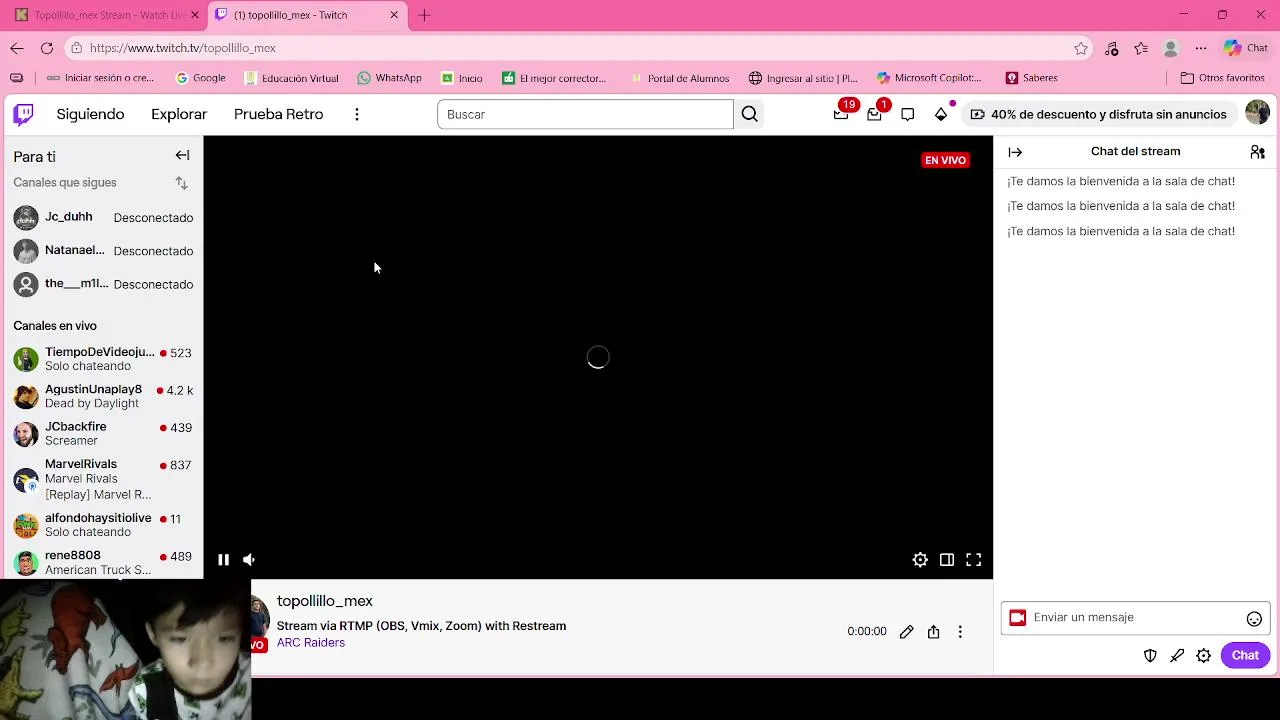
Task: Open stream options three-dot menu
Action: click(x=960, y=632)
